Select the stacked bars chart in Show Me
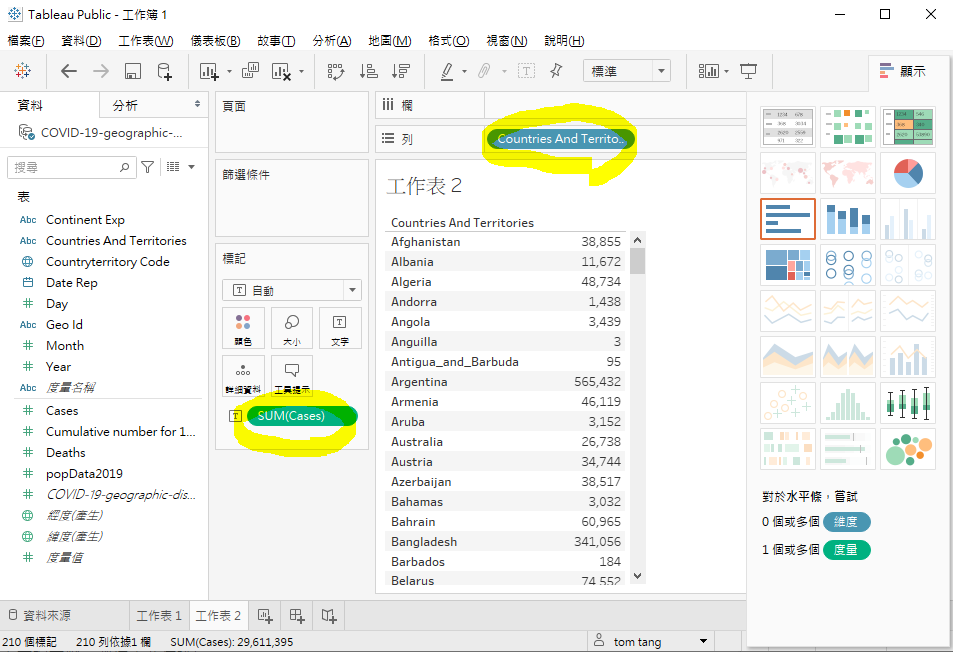 848,219
